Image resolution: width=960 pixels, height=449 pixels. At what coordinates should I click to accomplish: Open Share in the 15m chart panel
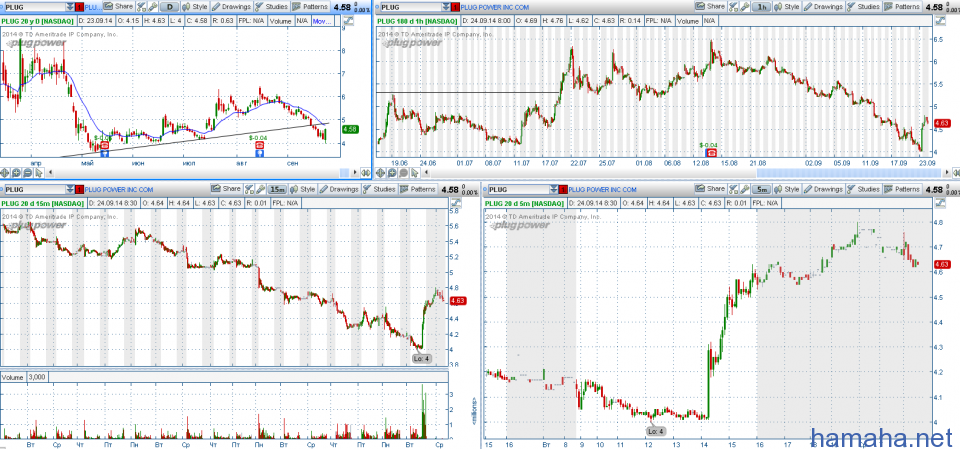pyautogui.click(x=226, y=189)
